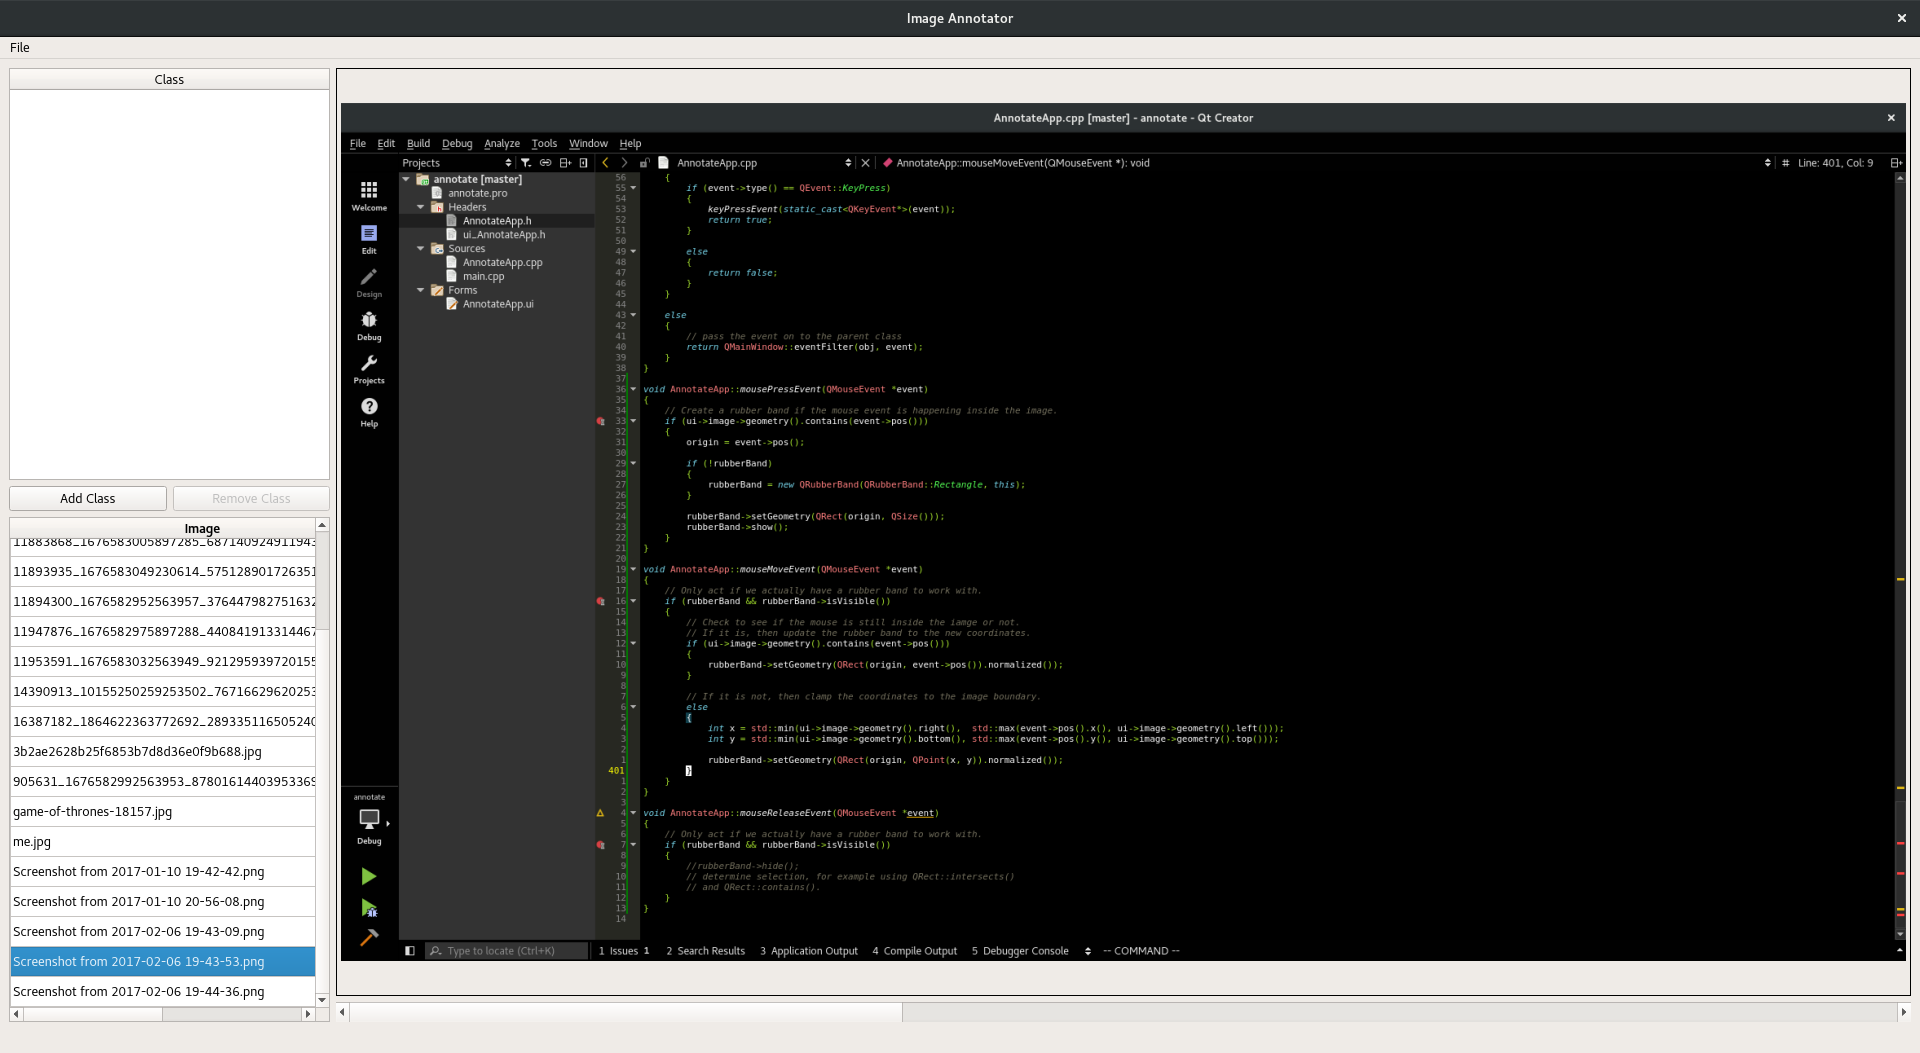Open Search Results pane
Screen dimensions: 1920x1053
point(705,951)
